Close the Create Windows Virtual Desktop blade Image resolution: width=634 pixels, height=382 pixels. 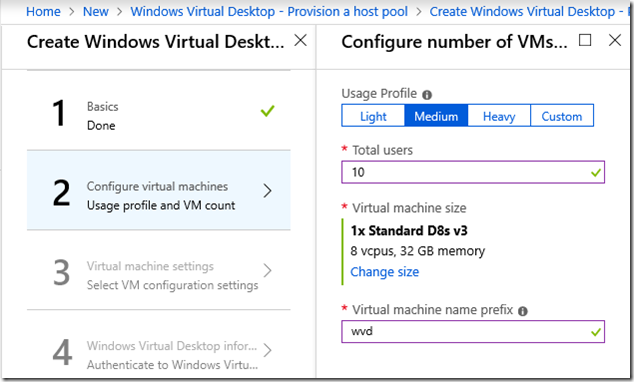[300, 40]
